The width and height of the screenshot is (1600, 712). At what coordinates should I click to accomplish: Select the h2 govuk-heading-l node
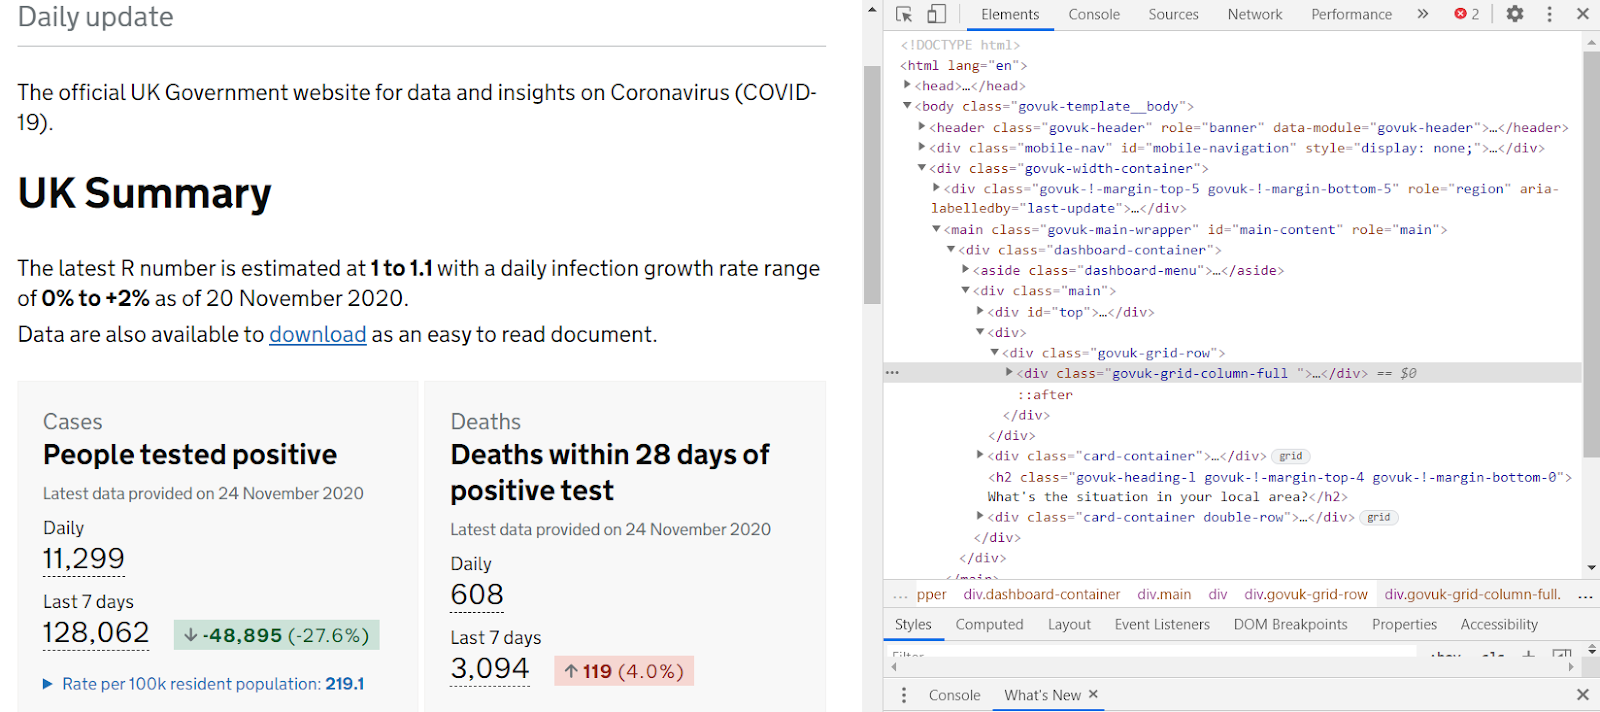1280,487
